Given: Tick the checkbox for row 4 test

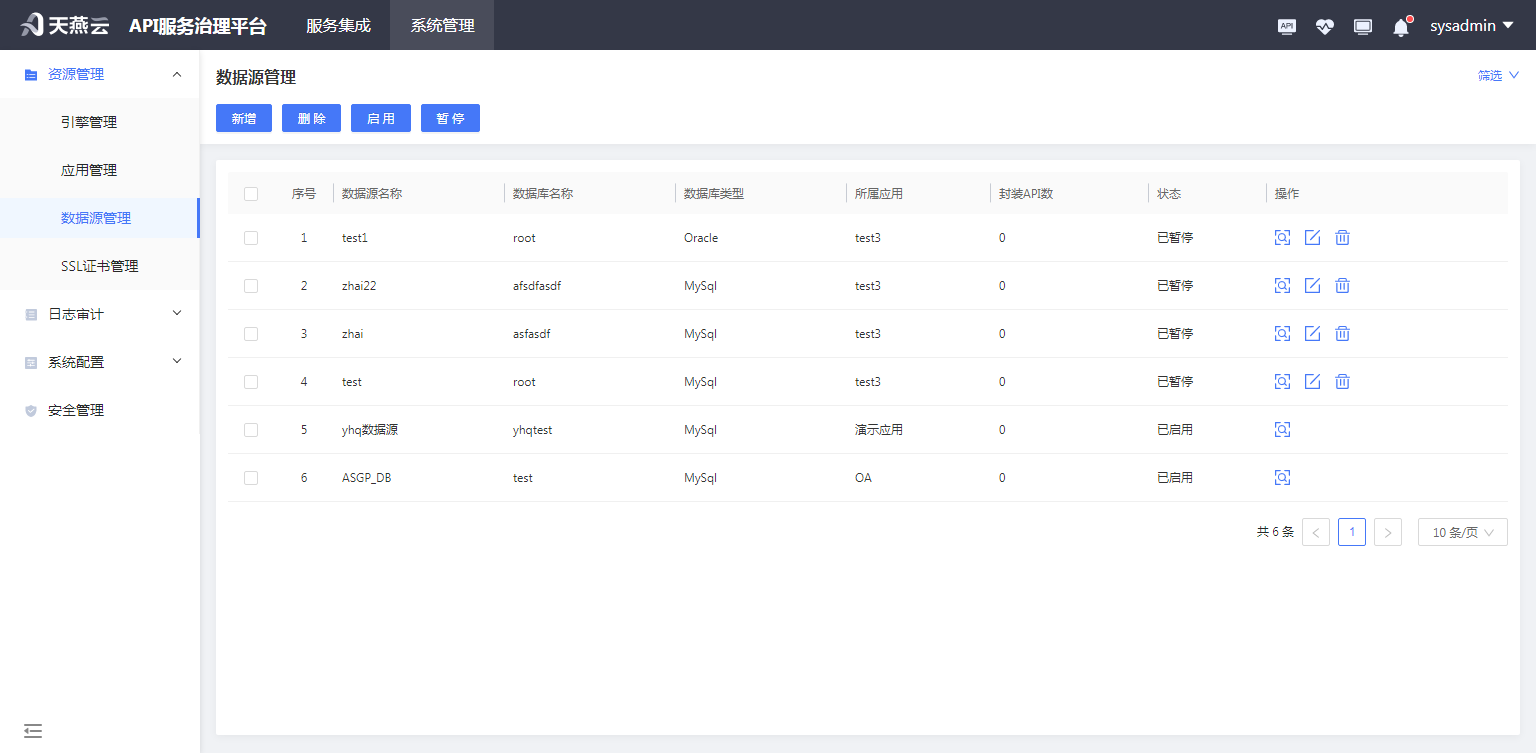Looking at the screenshot, I should click(251, 381).
